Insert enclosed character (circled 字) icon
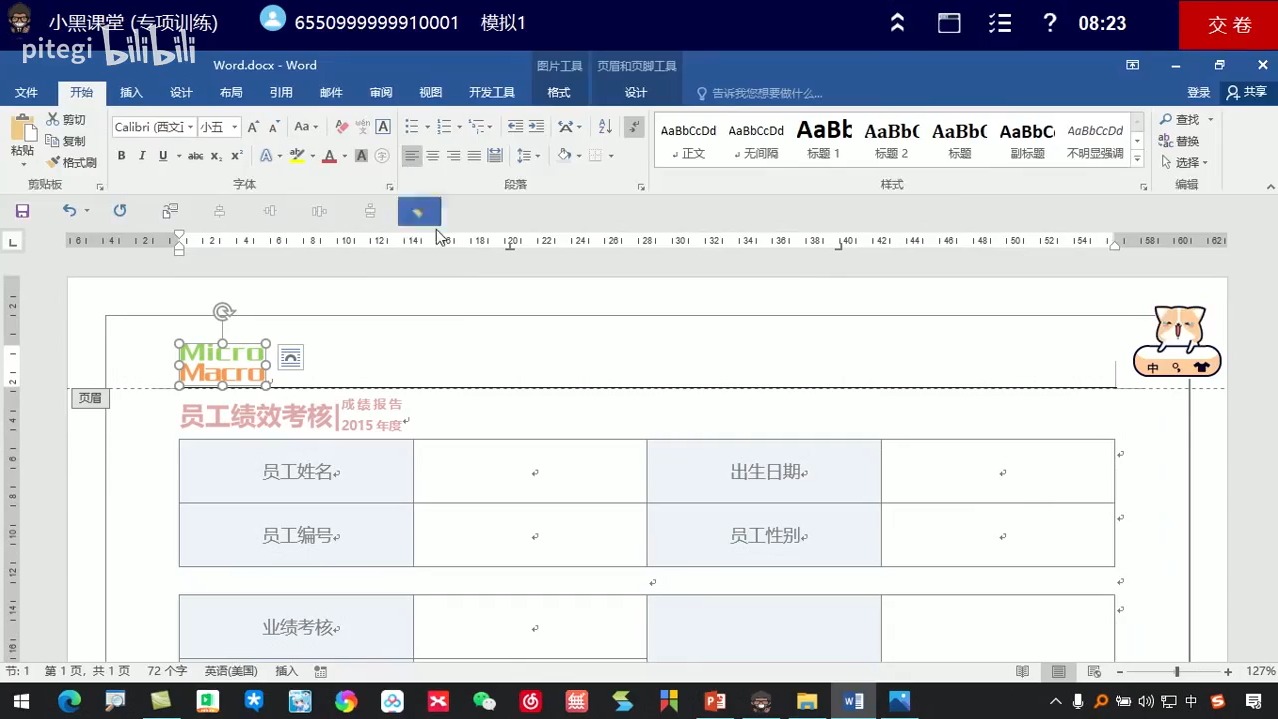 coord(382,156)
